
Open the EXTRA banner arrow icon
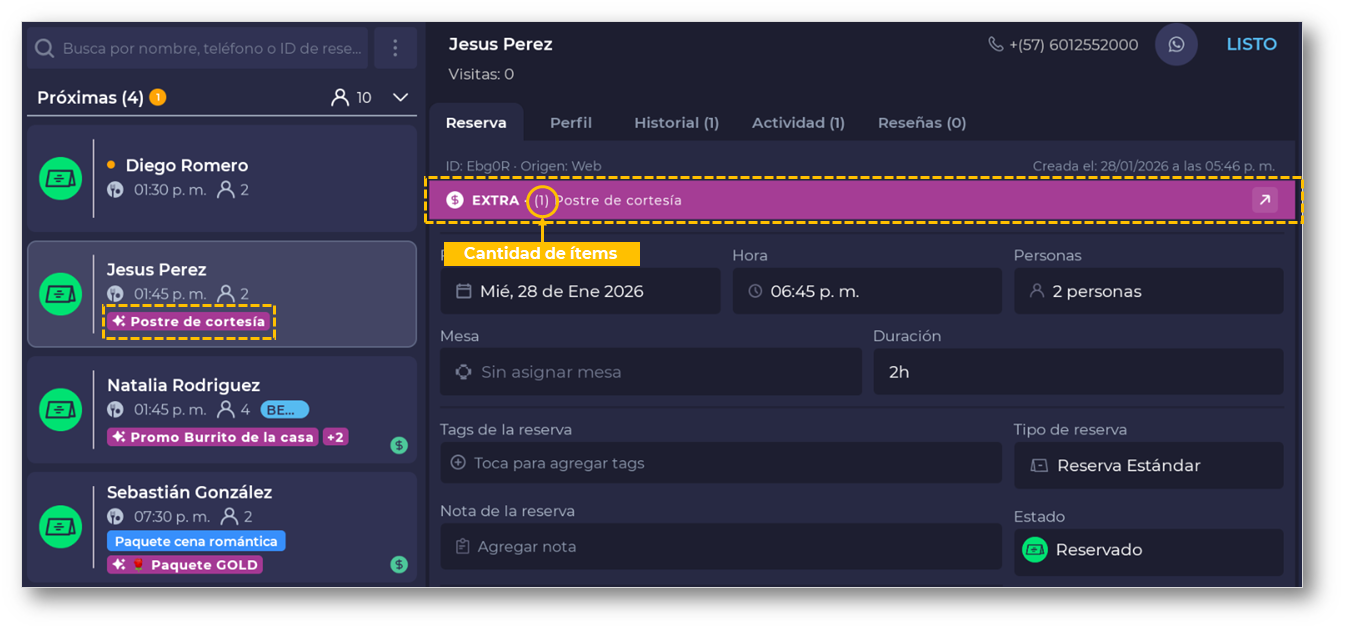click(x=1265, y=200)
